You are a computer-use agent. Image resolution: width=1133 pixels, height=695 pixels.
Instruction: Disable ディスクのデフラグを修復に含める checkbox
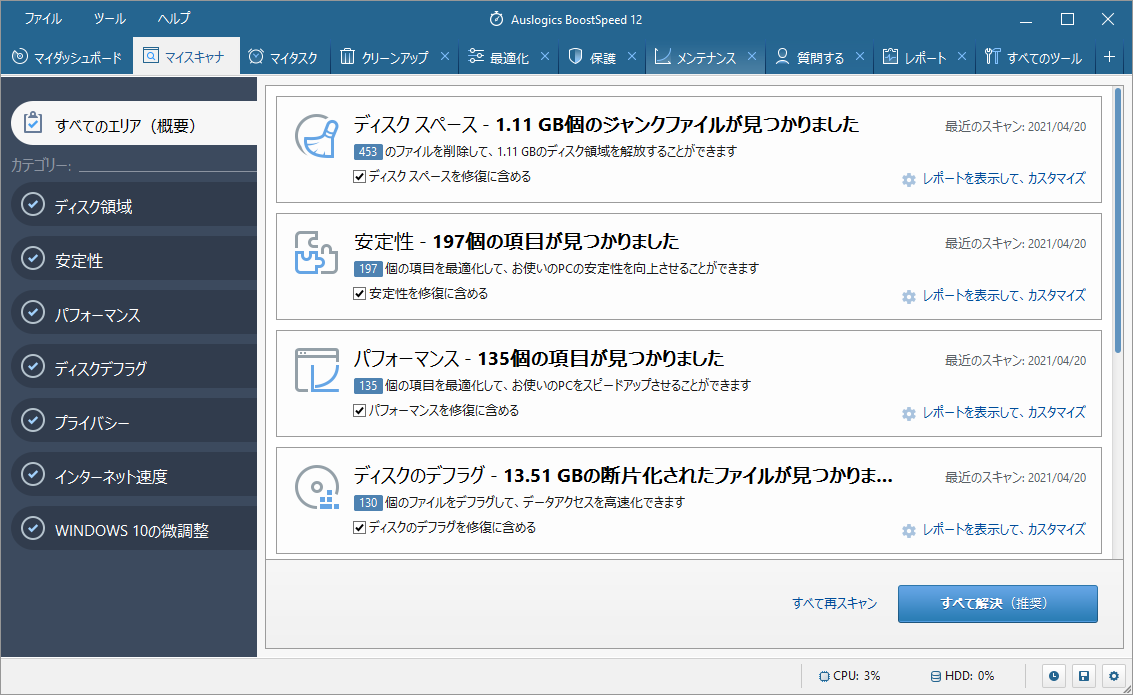[x=360, y=528]
